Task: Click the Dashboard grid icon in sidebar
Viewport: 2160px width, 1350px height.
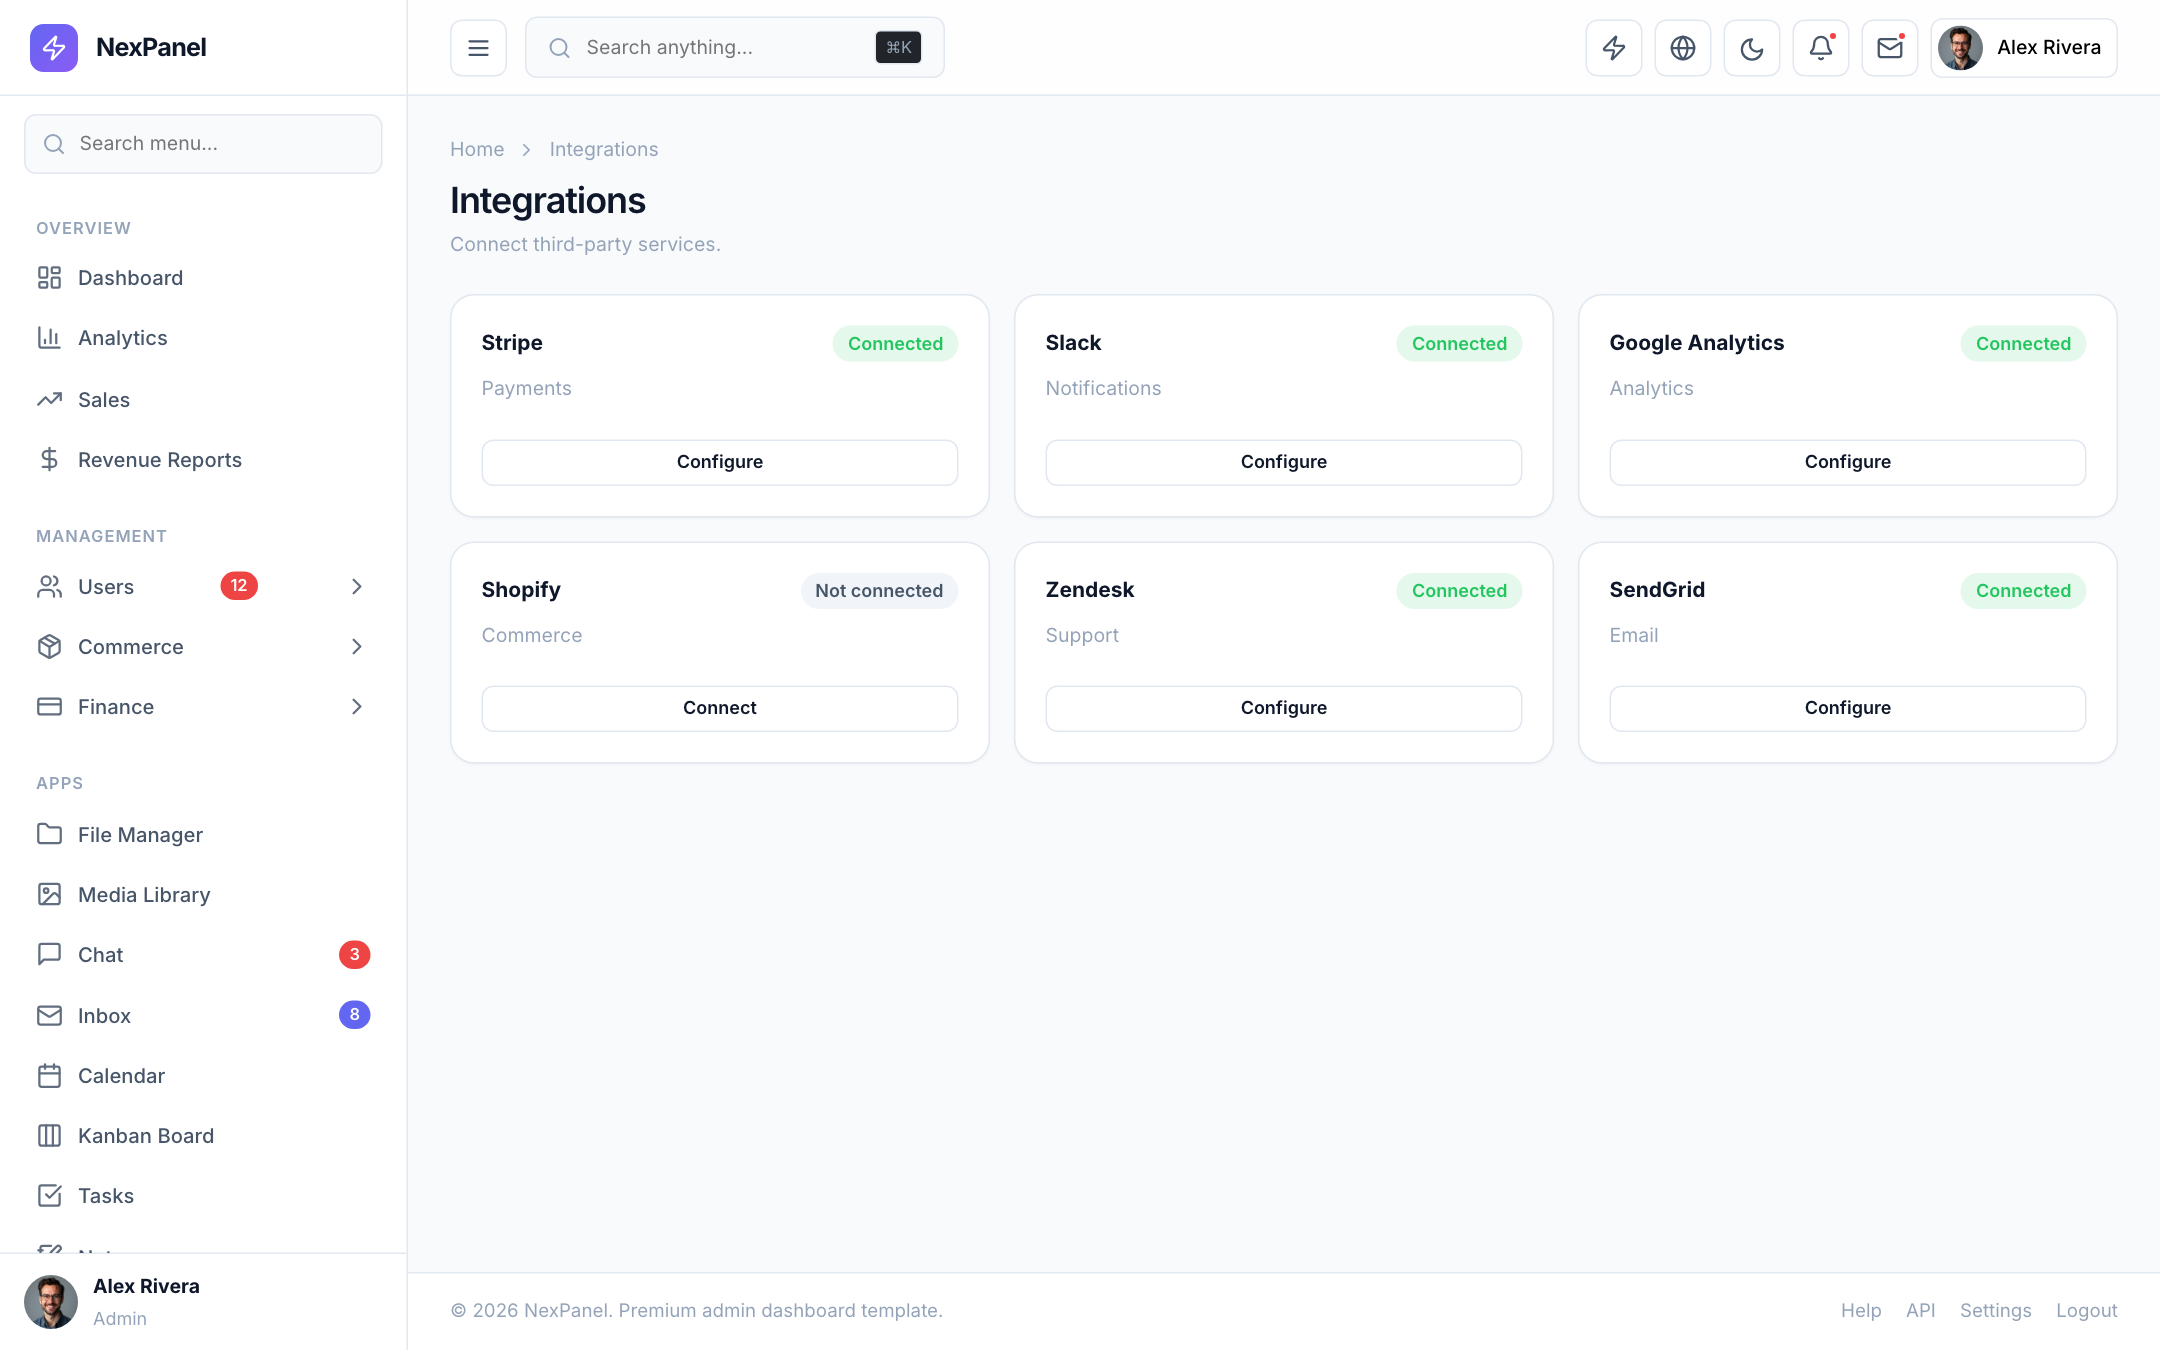Action: [50, 277]
